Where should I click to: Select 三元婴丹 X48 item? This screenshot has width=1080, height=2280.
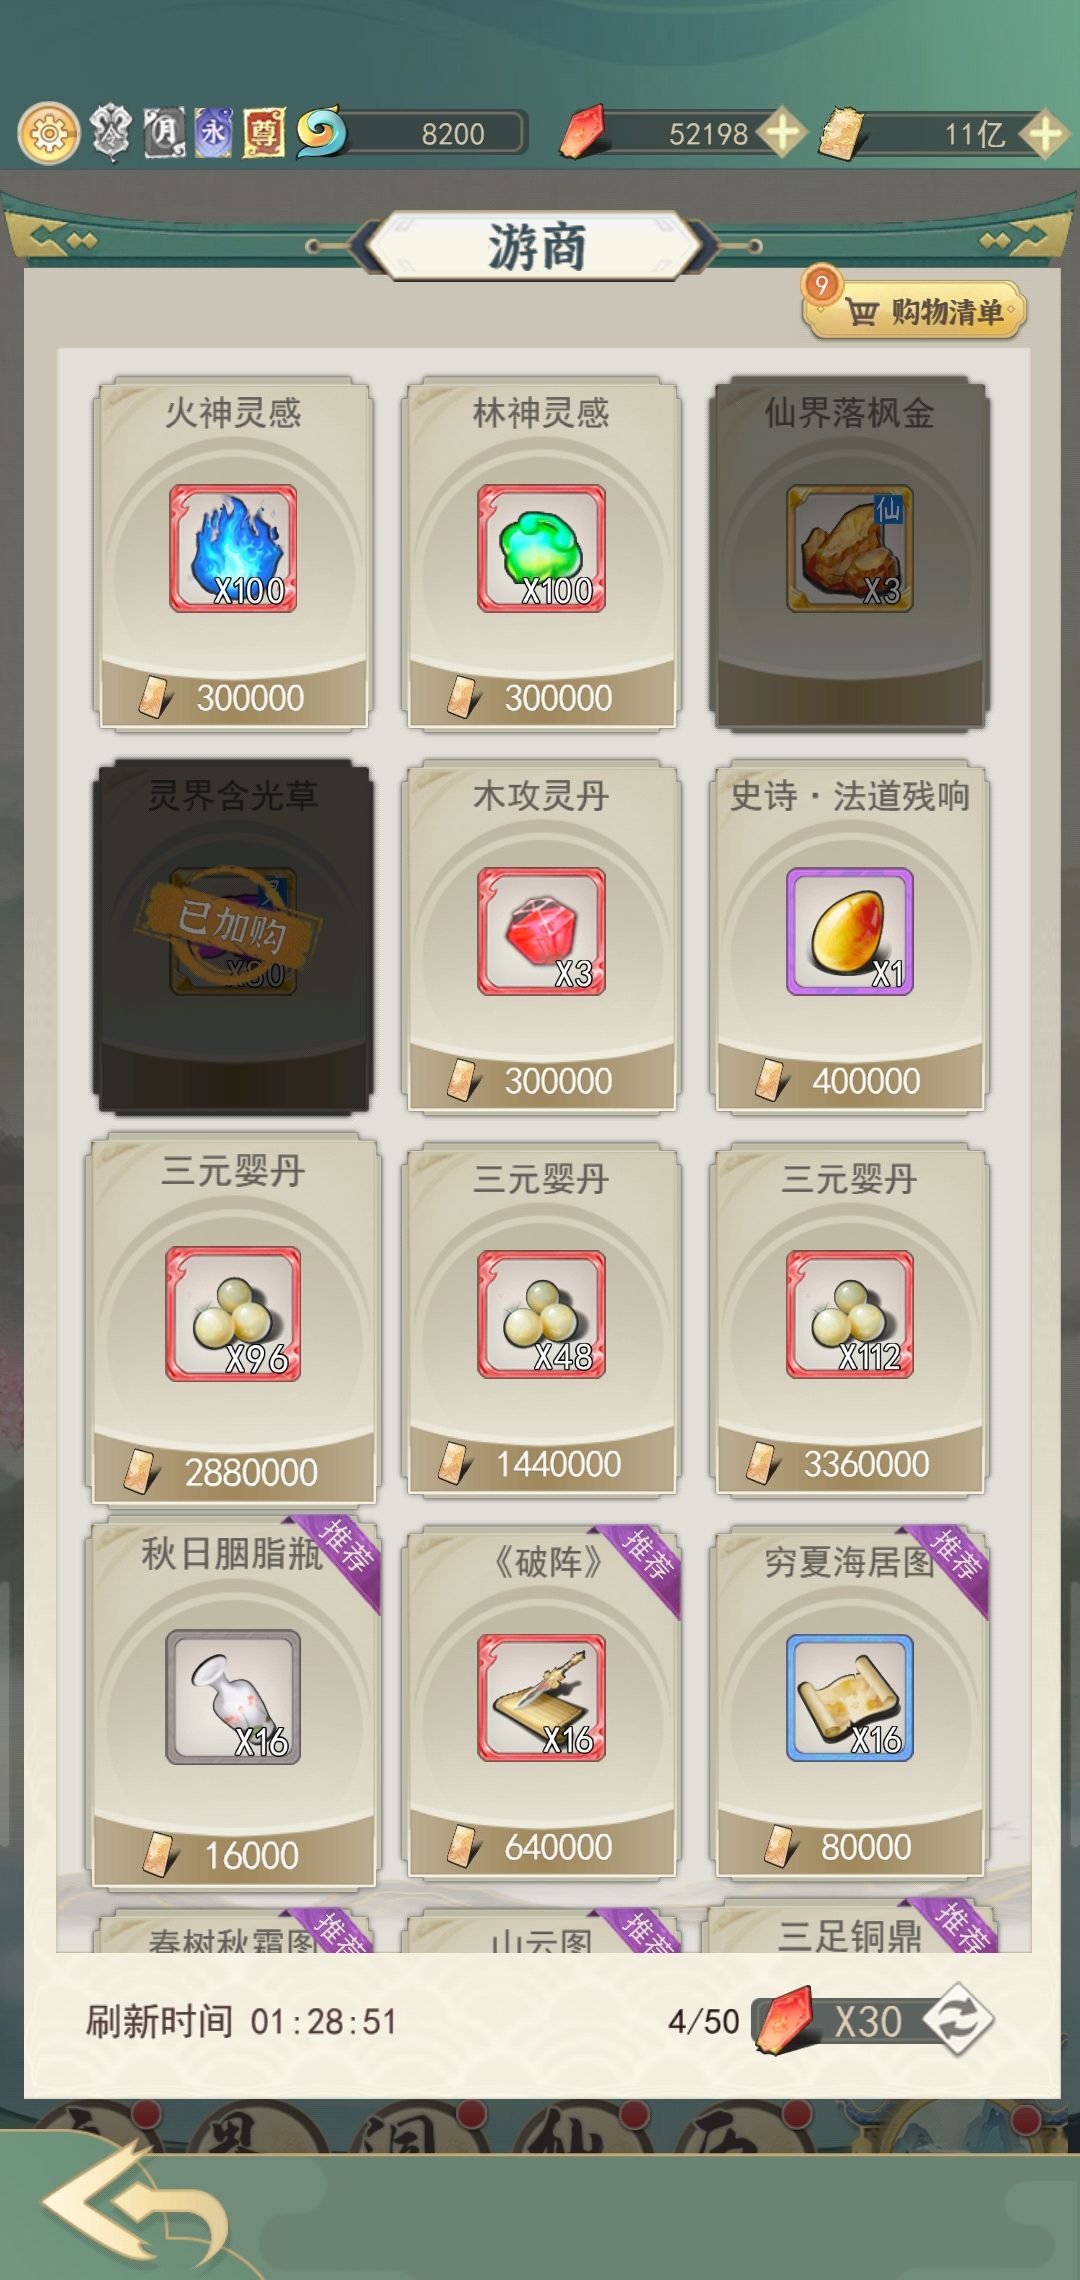coord(541,1319)
